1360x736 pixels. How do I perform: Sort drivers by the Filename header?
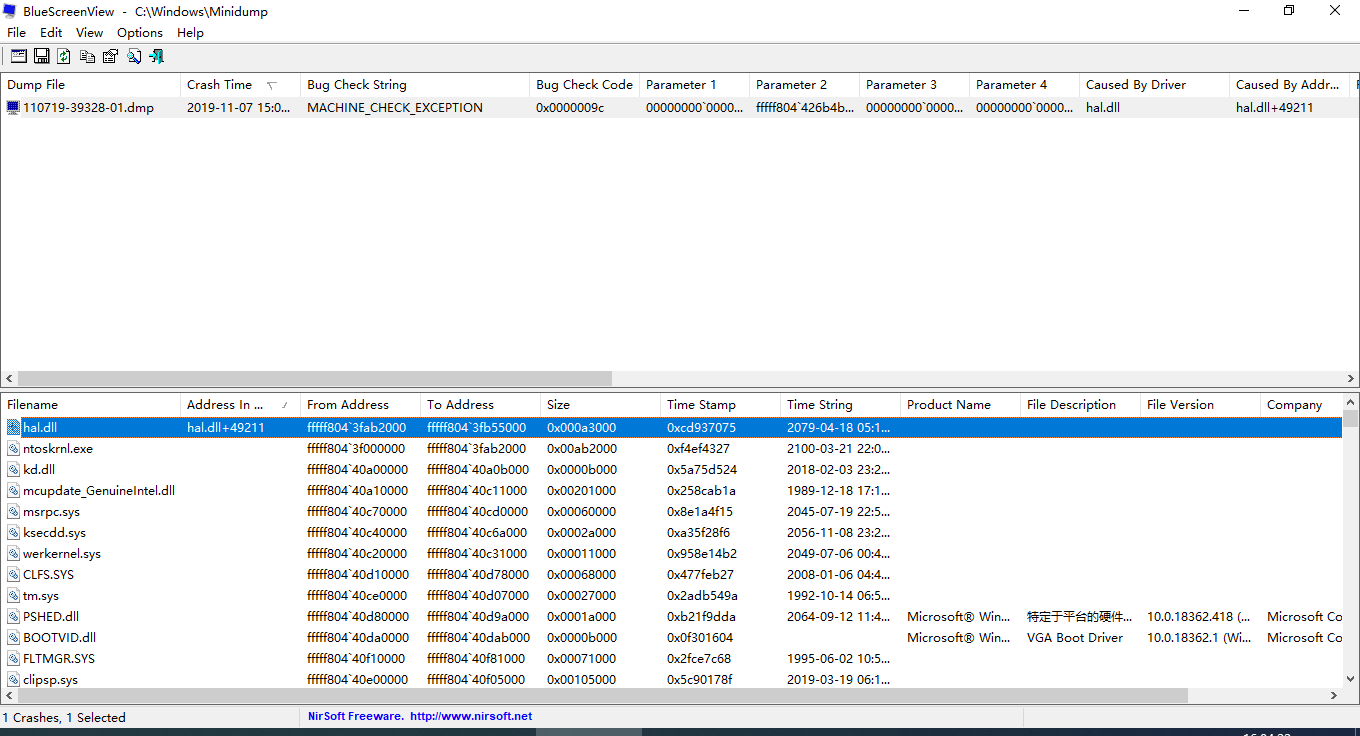pyautogui.click(x=90, y=405)
